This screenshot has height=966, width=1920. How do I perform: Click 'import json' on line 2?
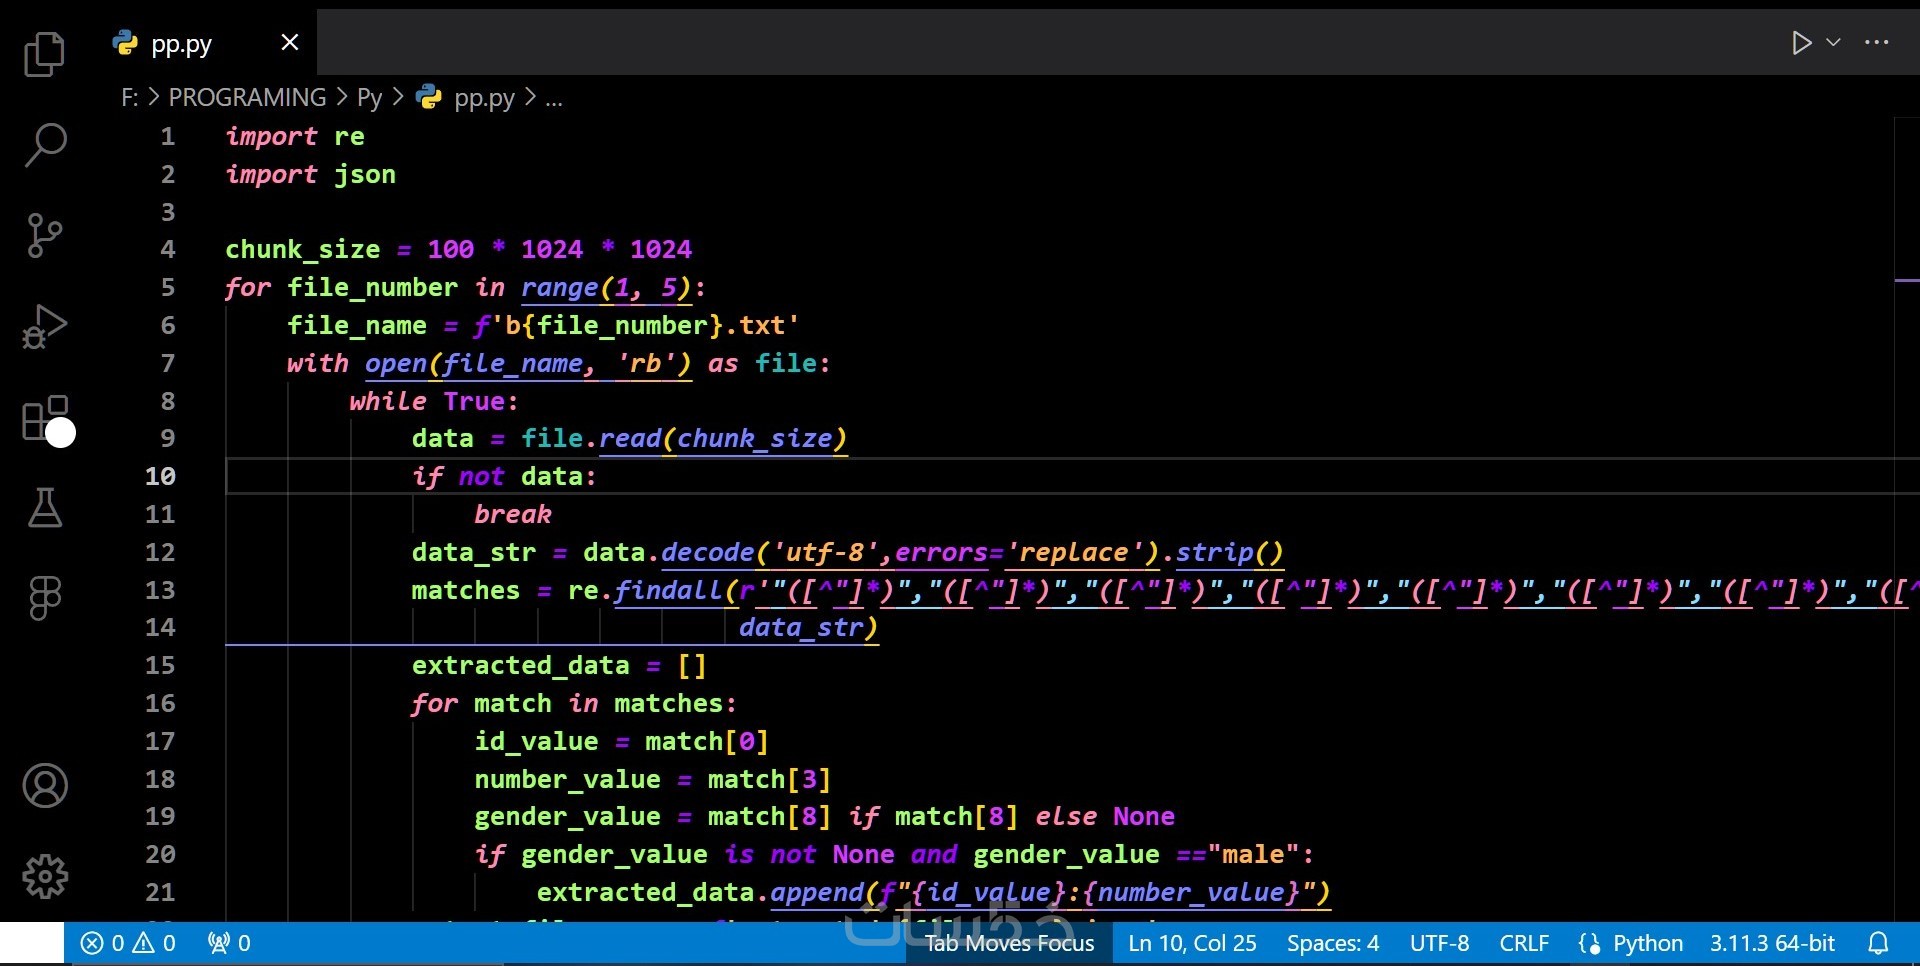click(310, 174)
